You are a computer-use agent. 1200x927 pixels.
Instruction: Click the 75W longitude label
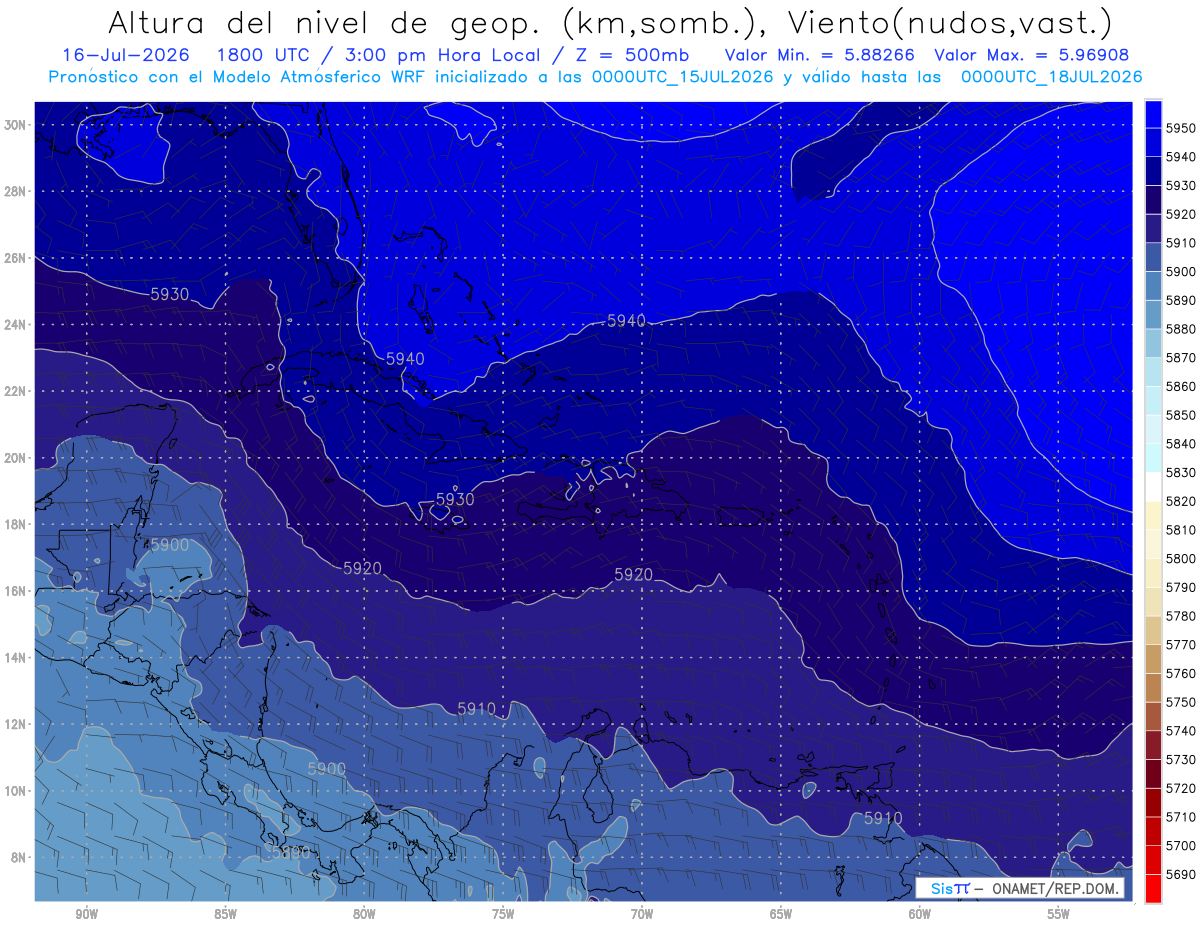coord(503,914)
